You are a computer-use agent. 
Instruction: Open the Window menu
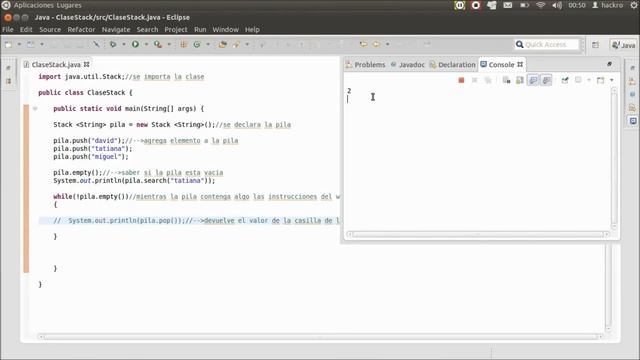pyautogui.click(x=225, y=29)
